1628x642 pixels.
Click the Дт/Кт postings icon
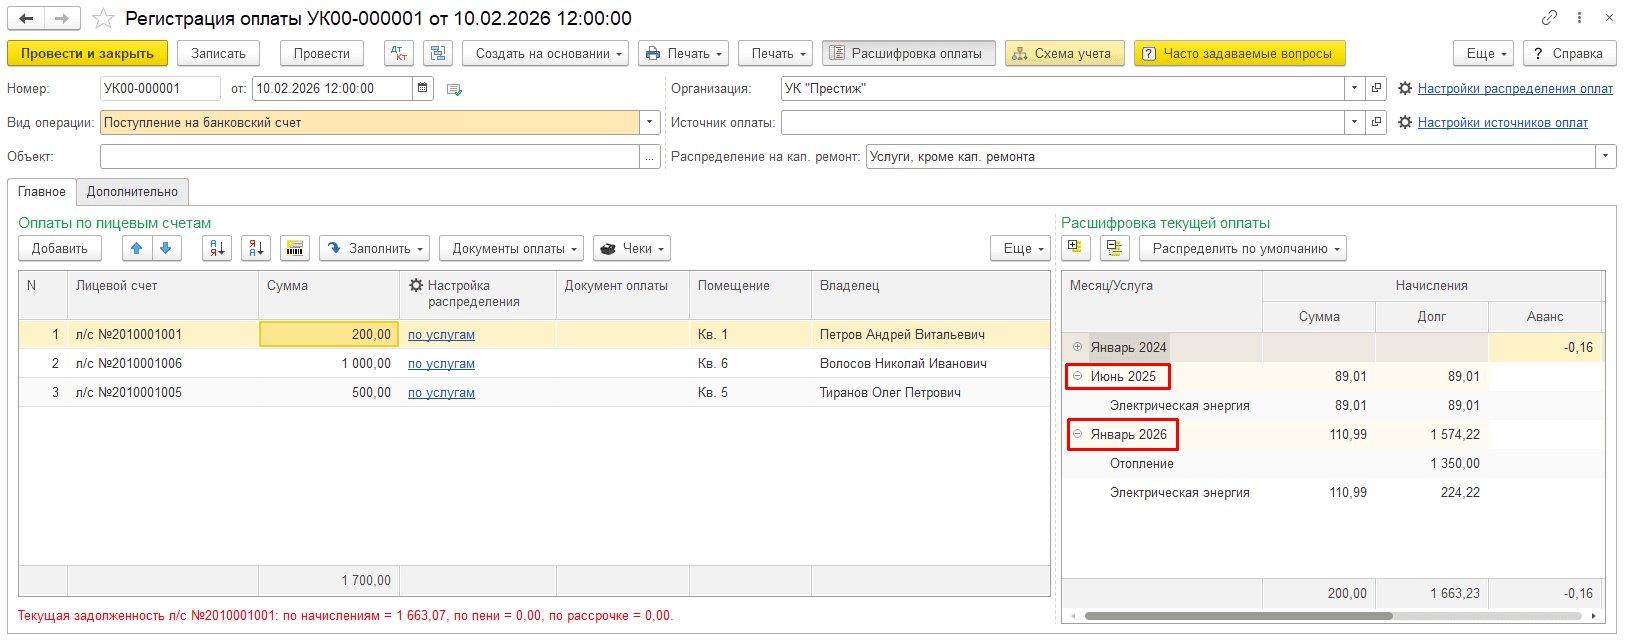398,53
